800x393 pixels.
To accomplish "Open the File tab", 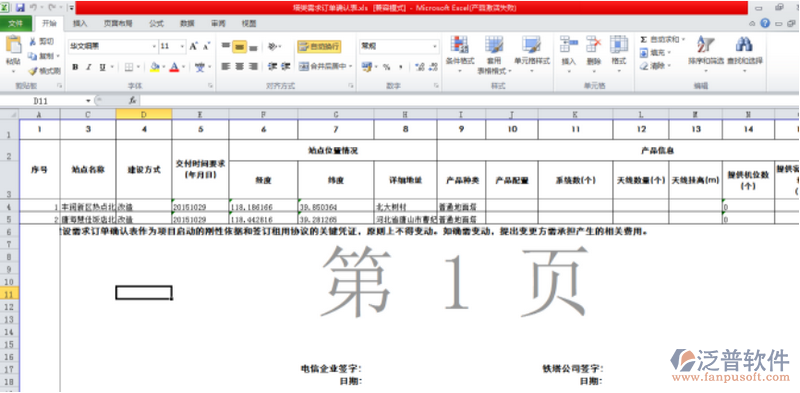I will (16, 23).
